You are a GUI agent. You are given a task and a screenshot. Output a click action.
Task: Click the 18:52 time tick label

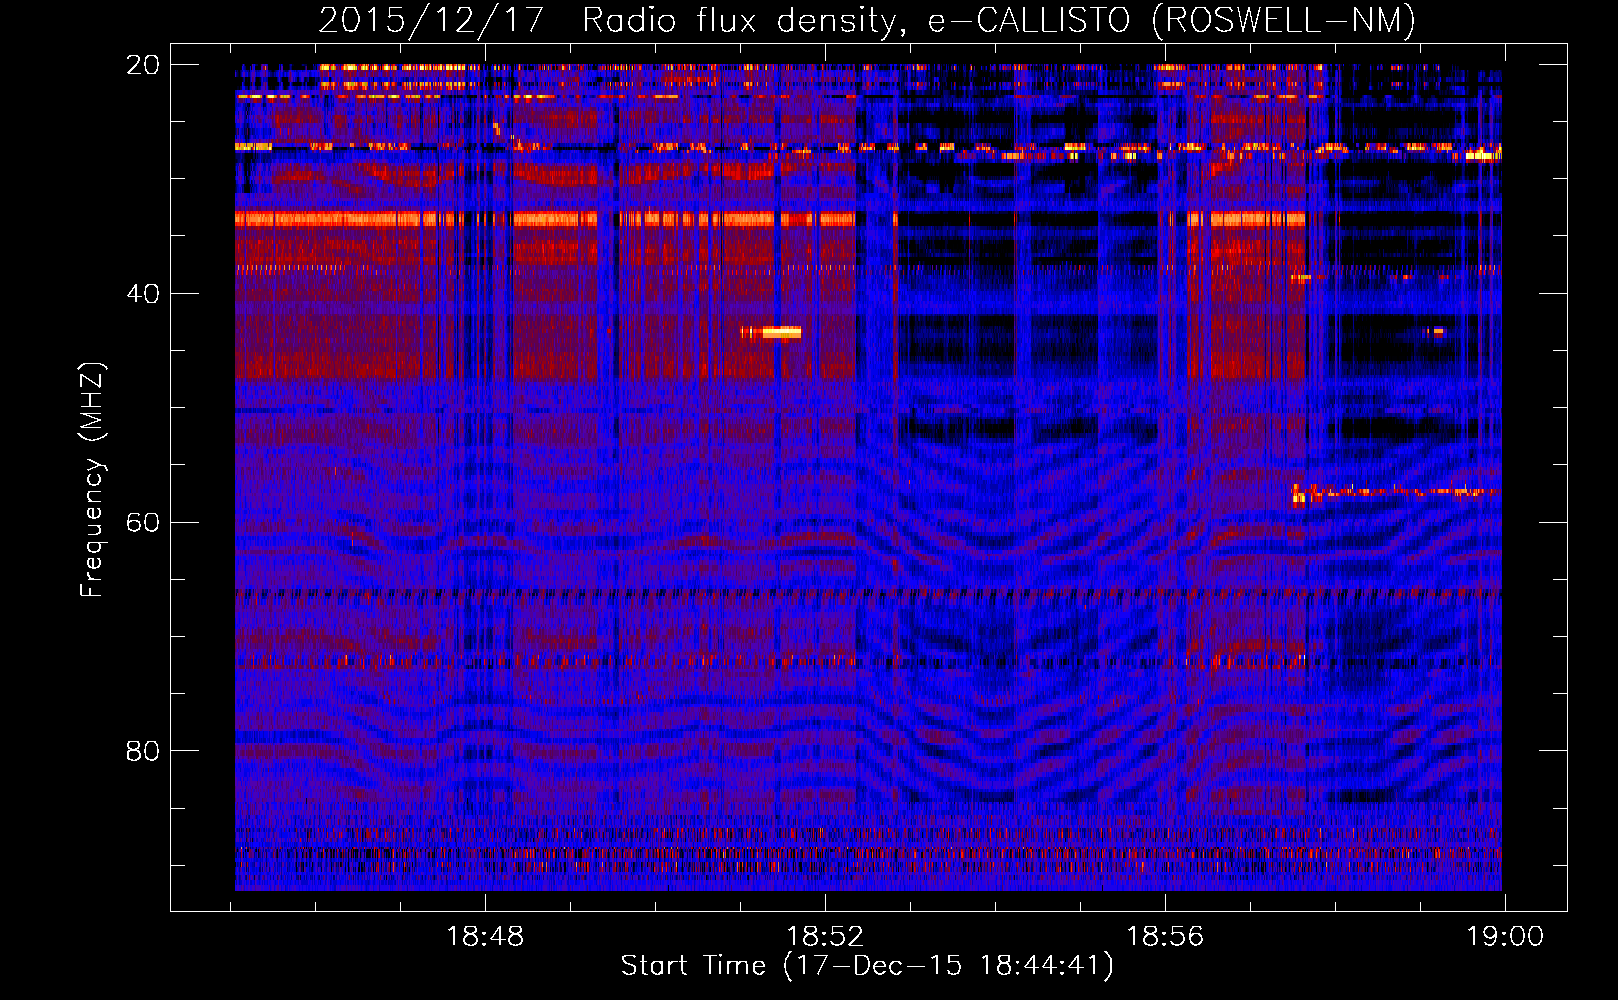coord(825,937)
